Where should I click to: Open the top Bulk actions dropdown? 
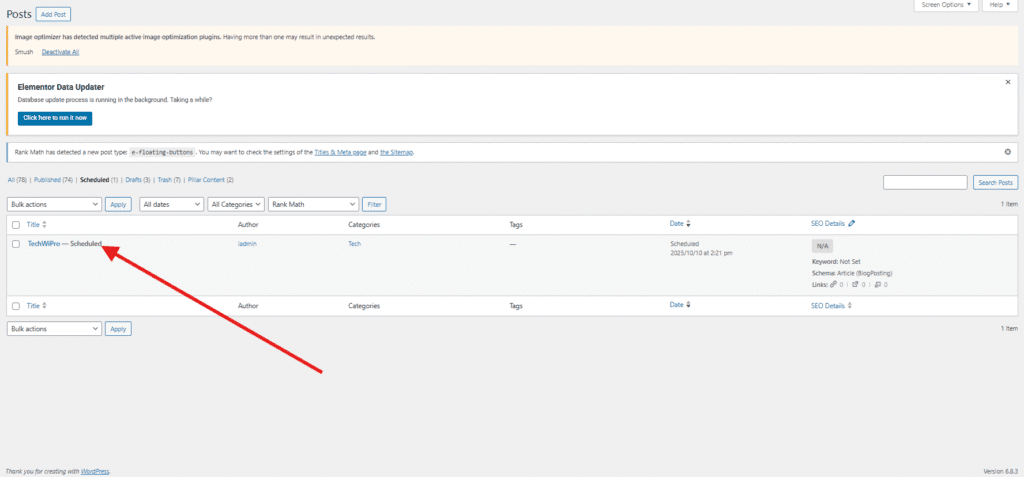pos(54,204)
